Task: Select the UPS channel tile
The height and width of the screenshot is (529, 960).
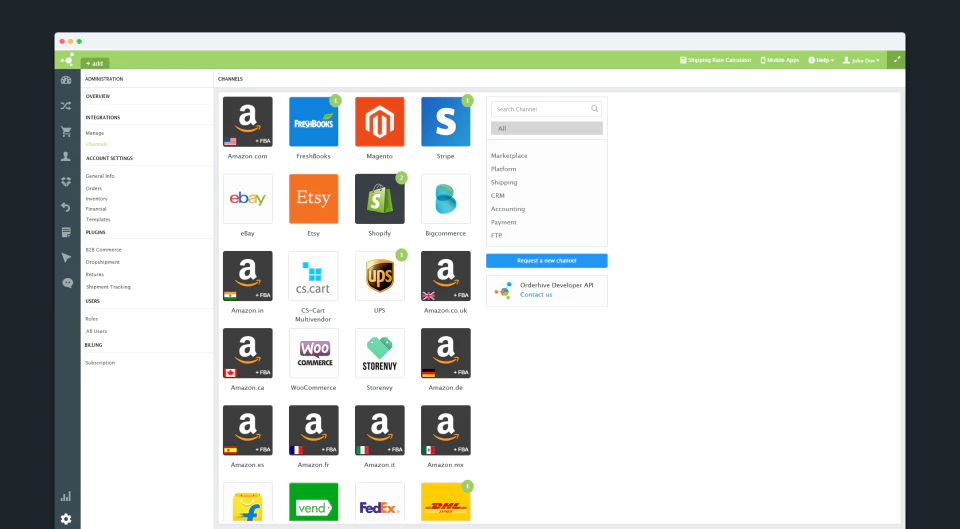Action: [x=380, y=276]
